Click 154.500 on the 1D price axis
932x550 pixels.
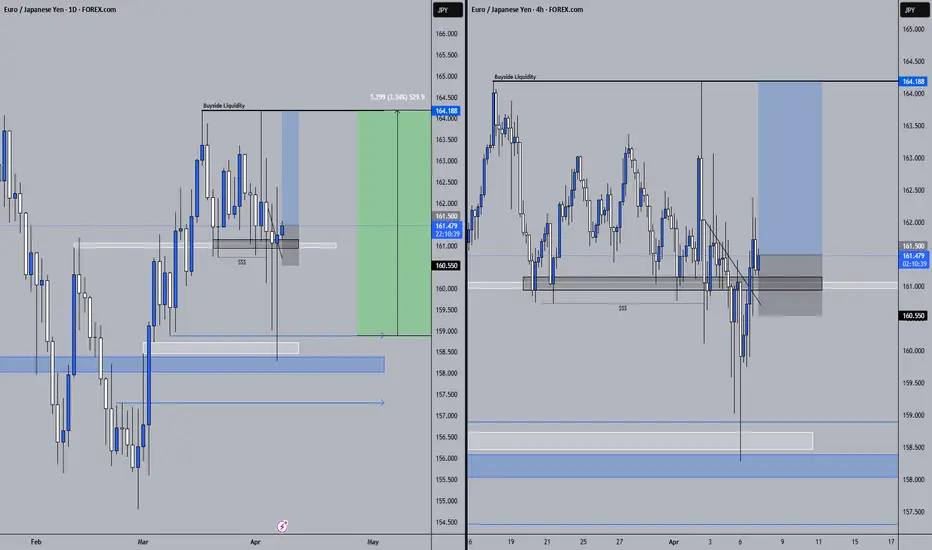tap(446, 522)
